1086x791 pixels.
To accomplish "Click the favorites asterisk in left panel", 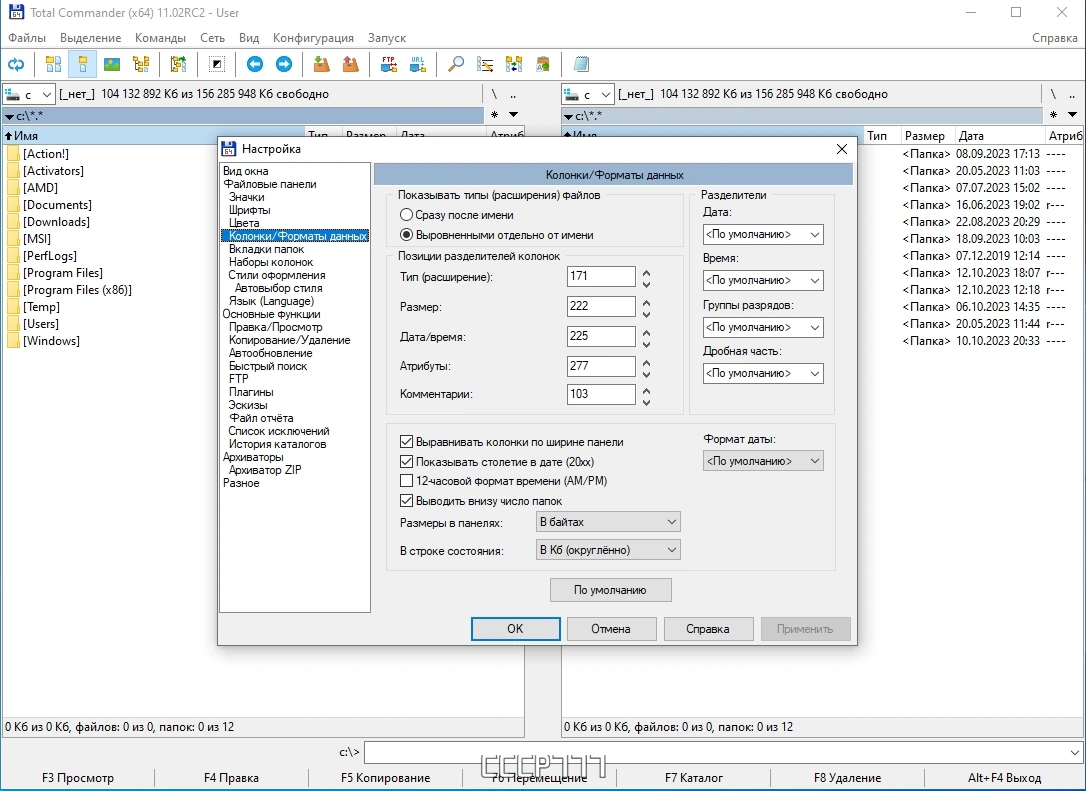I will [x=495, y=115].
